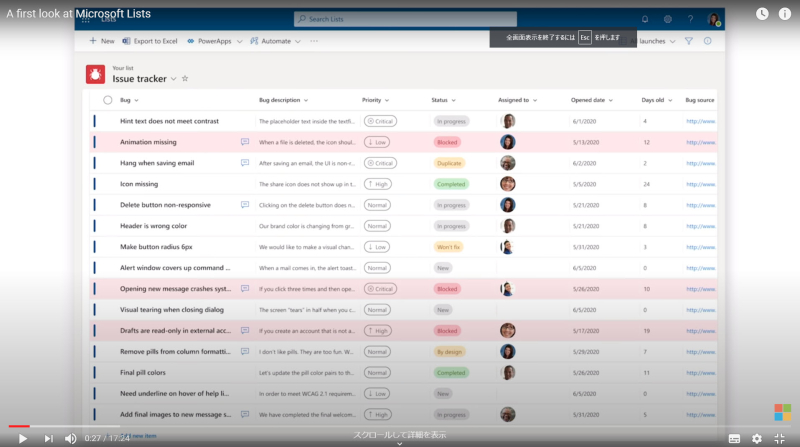This screenshot has width=800, height=447.
Task: Click By design status pill
Action: (x=449, y=352)
